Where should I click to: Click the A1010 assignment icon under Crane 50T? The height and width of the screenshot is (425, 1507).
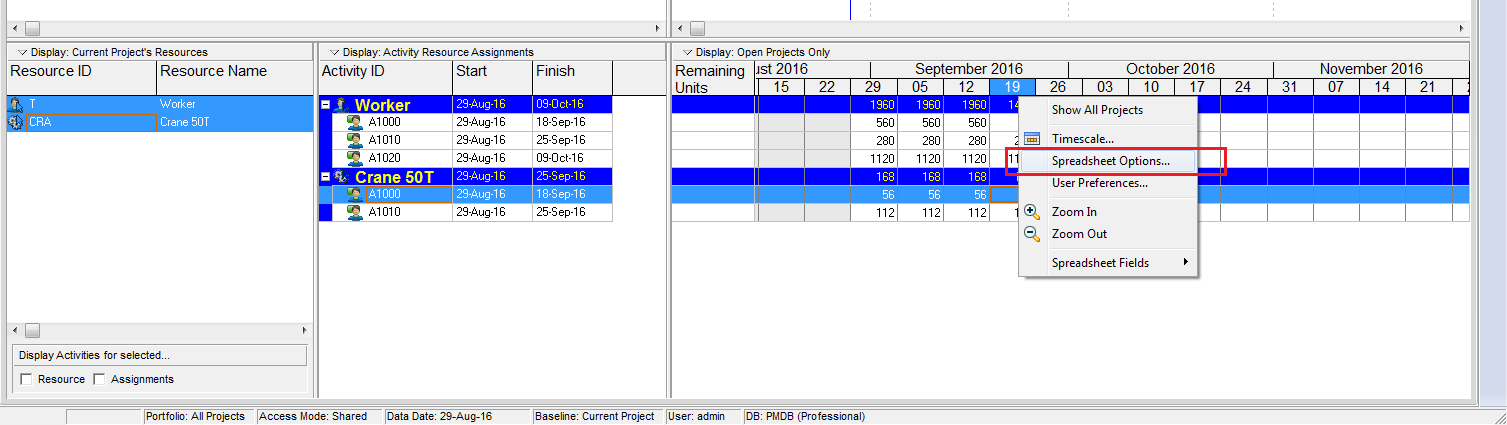coord(354,212)
